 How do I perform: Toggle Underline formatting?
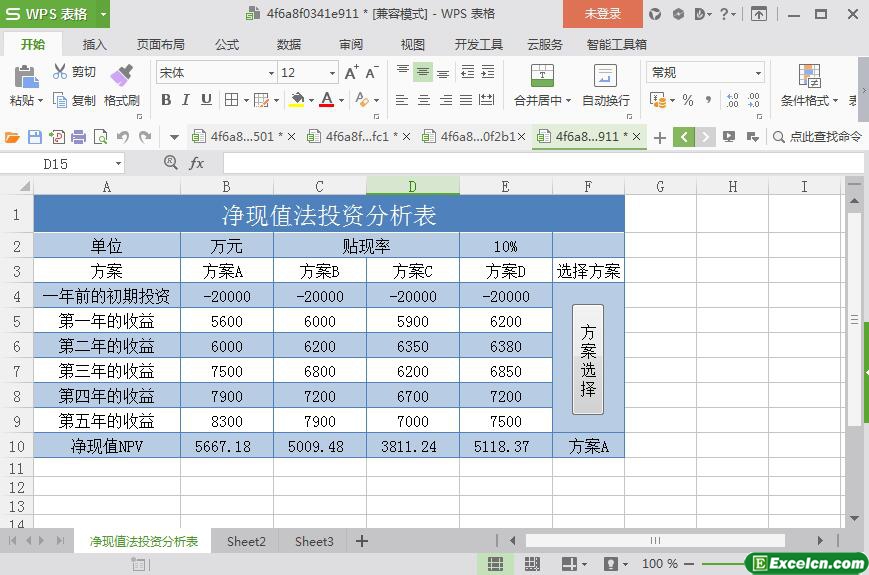click(206, 100)
